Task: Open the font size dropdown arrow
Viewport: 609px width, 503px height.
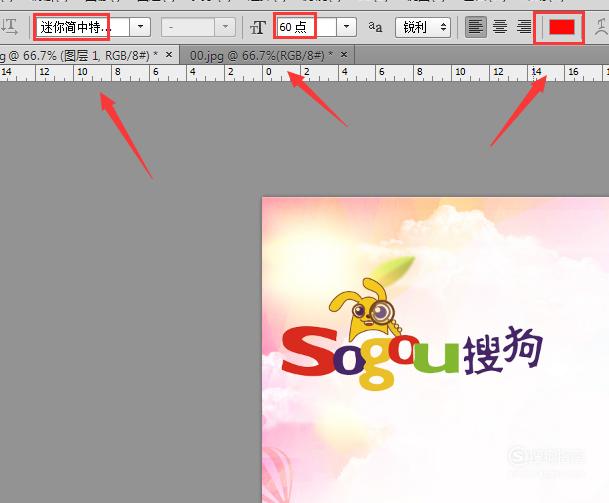Action: click(x=346, y=27)
